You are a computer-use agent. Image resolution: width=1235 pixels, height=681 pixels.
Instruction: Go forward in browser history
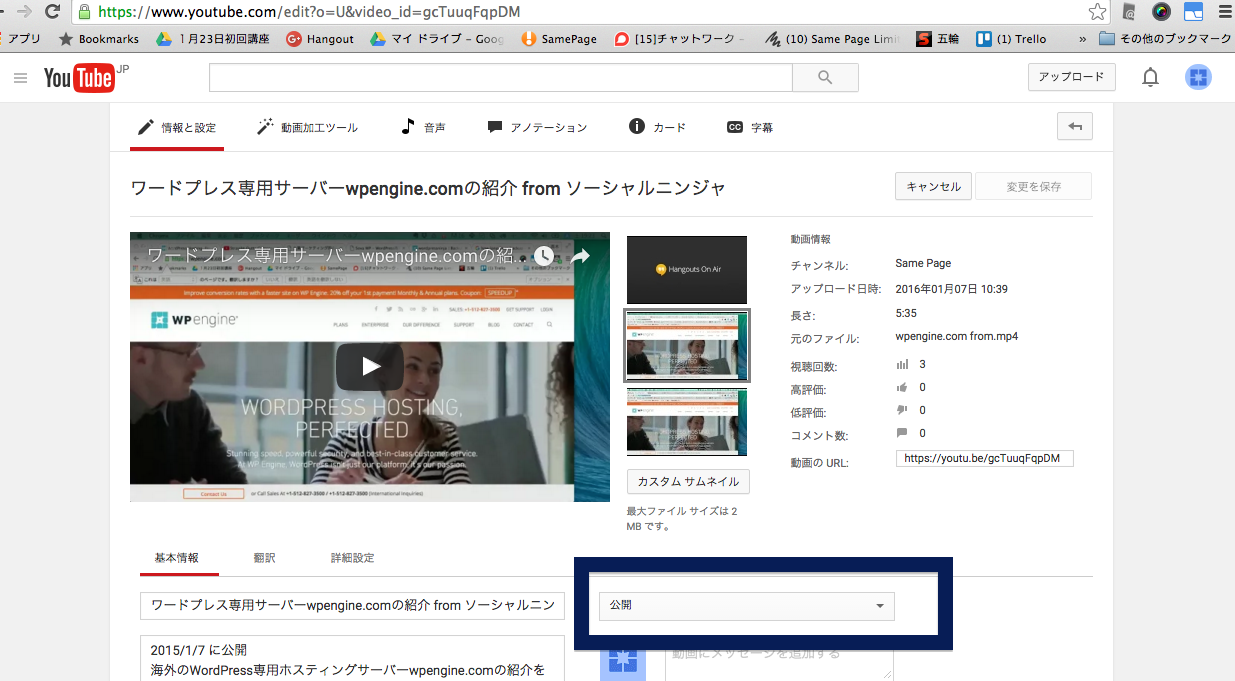[23, 12]
